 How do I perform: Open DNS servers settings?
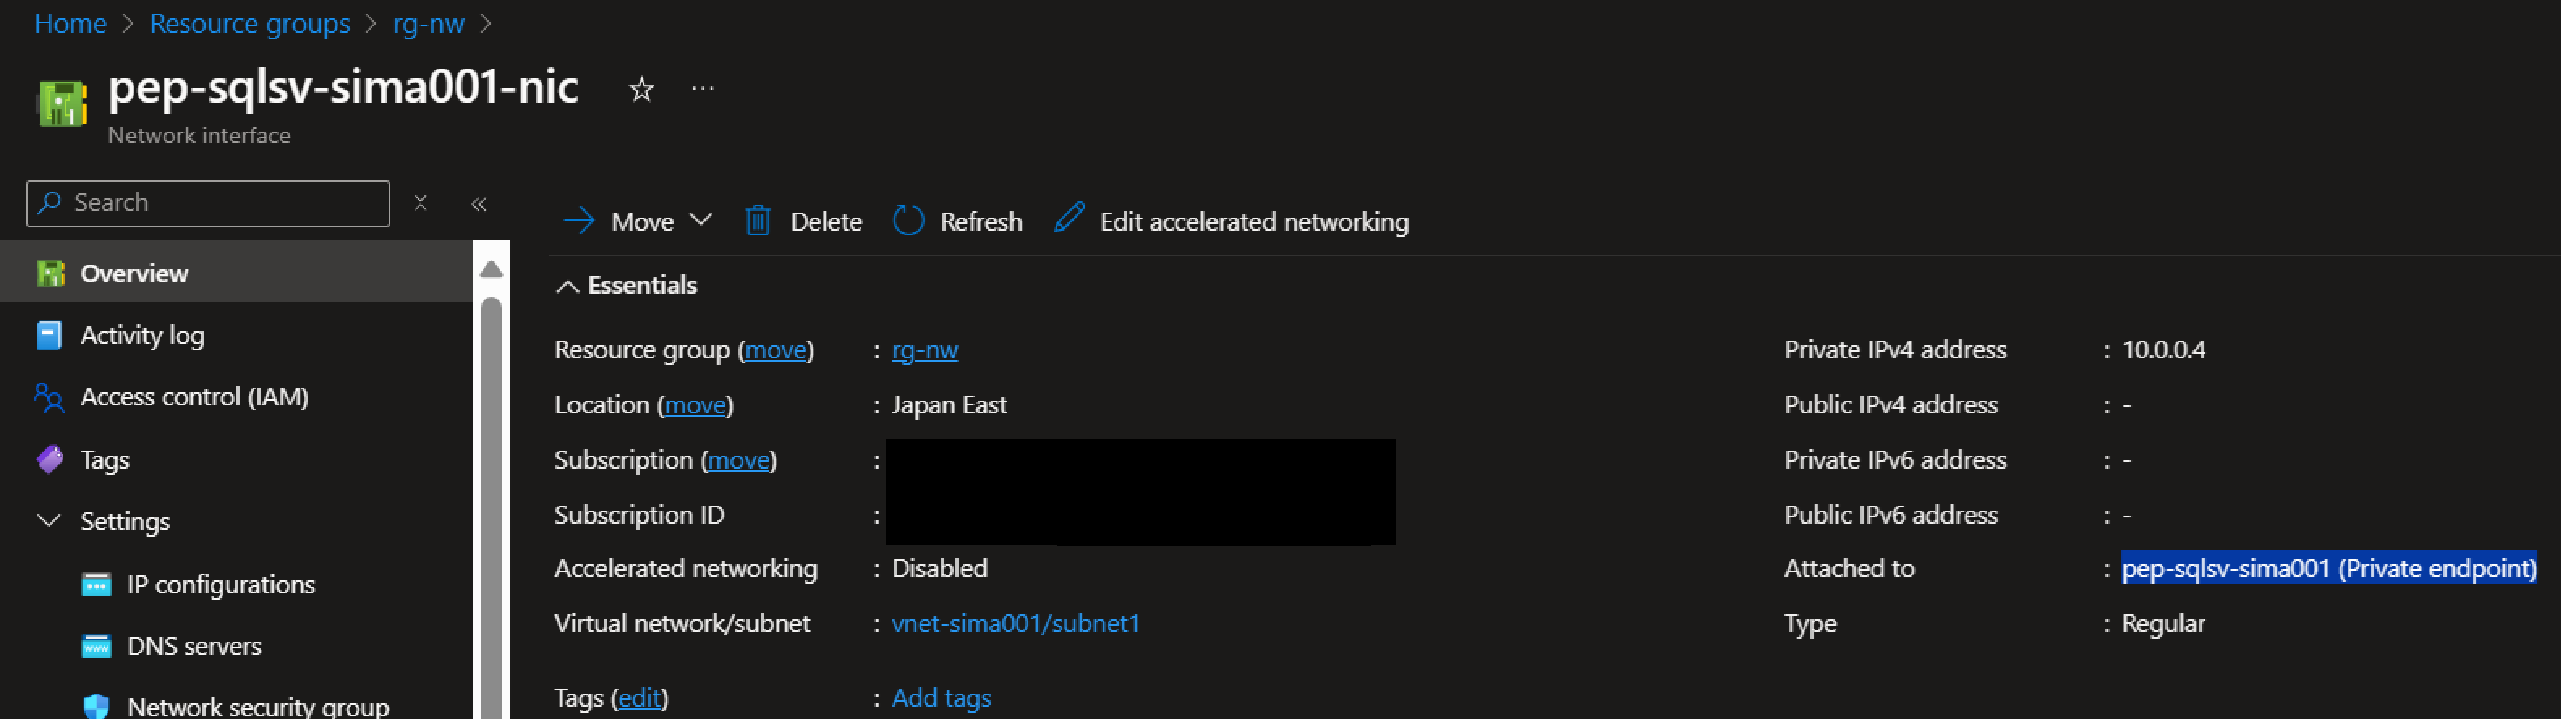(194, 646)
